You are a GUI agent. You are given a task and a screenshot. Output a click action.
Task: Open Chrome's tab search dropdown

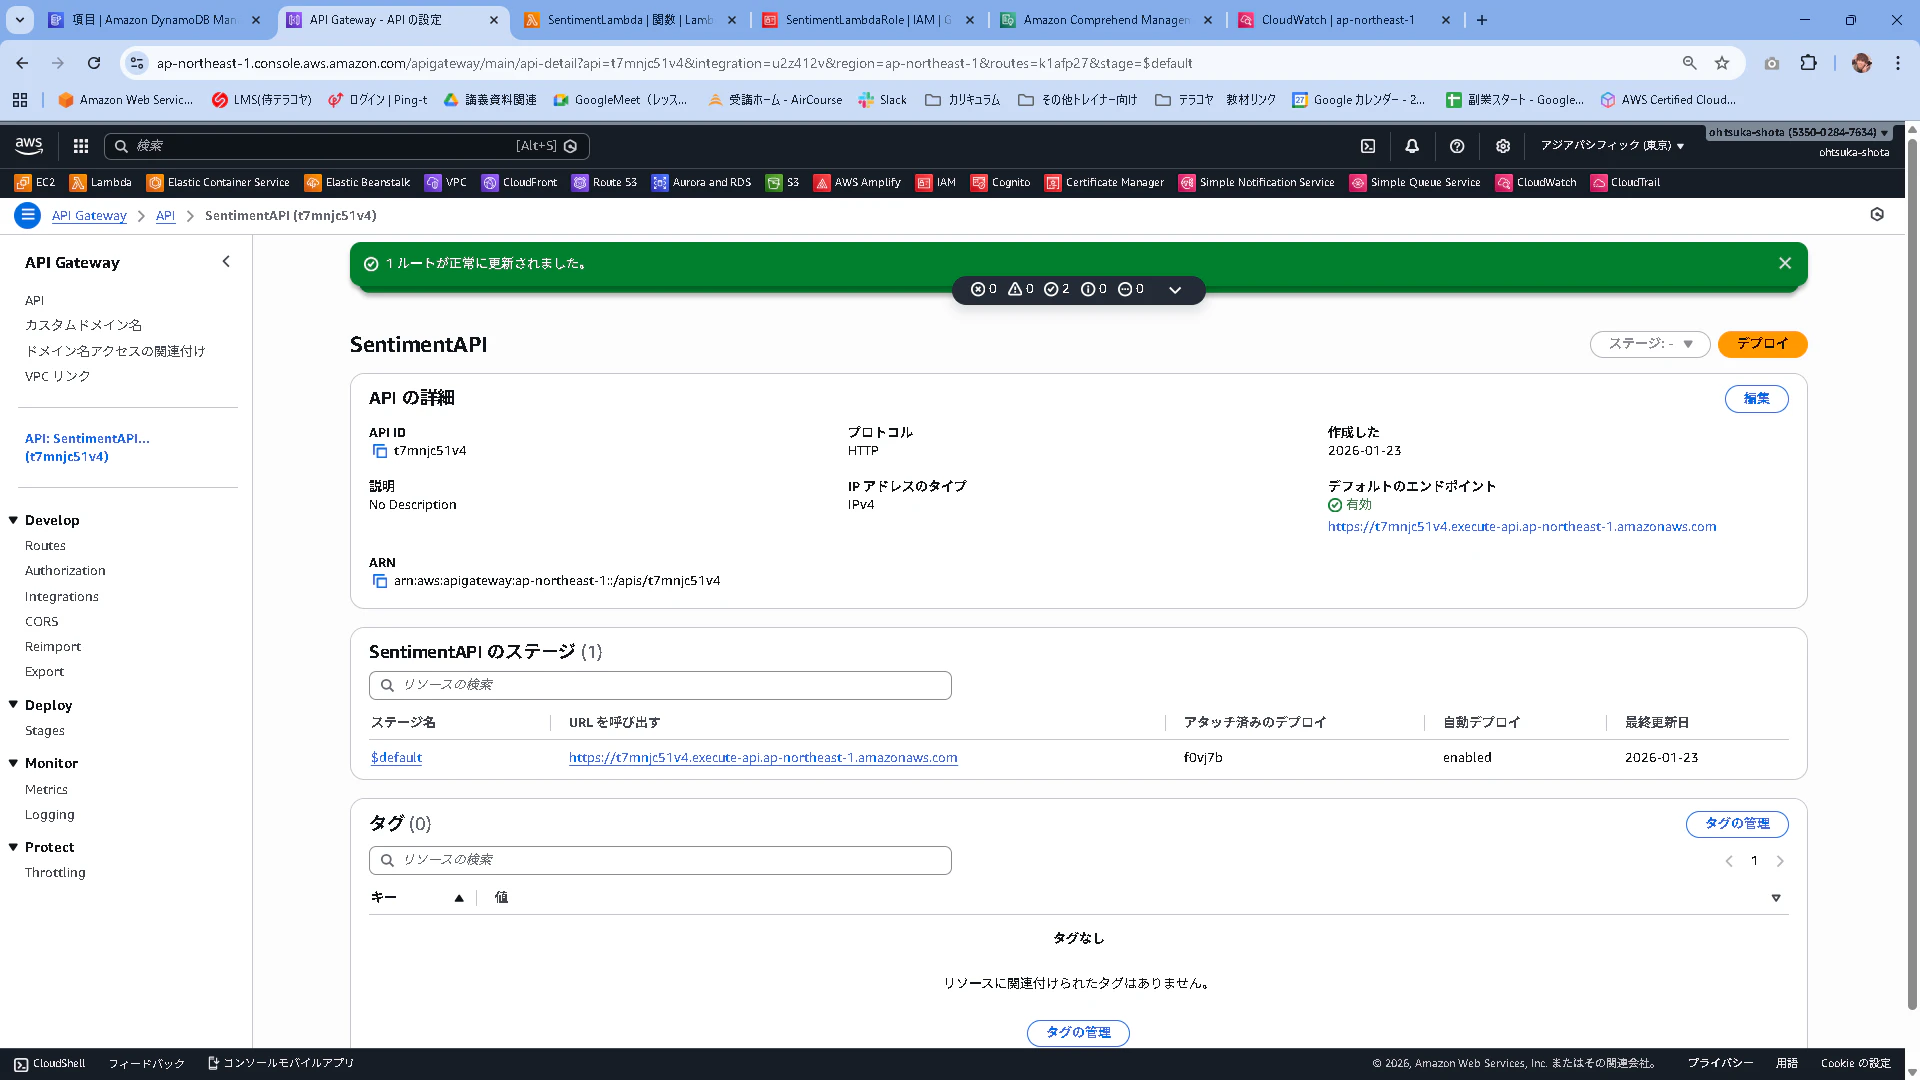20,20
